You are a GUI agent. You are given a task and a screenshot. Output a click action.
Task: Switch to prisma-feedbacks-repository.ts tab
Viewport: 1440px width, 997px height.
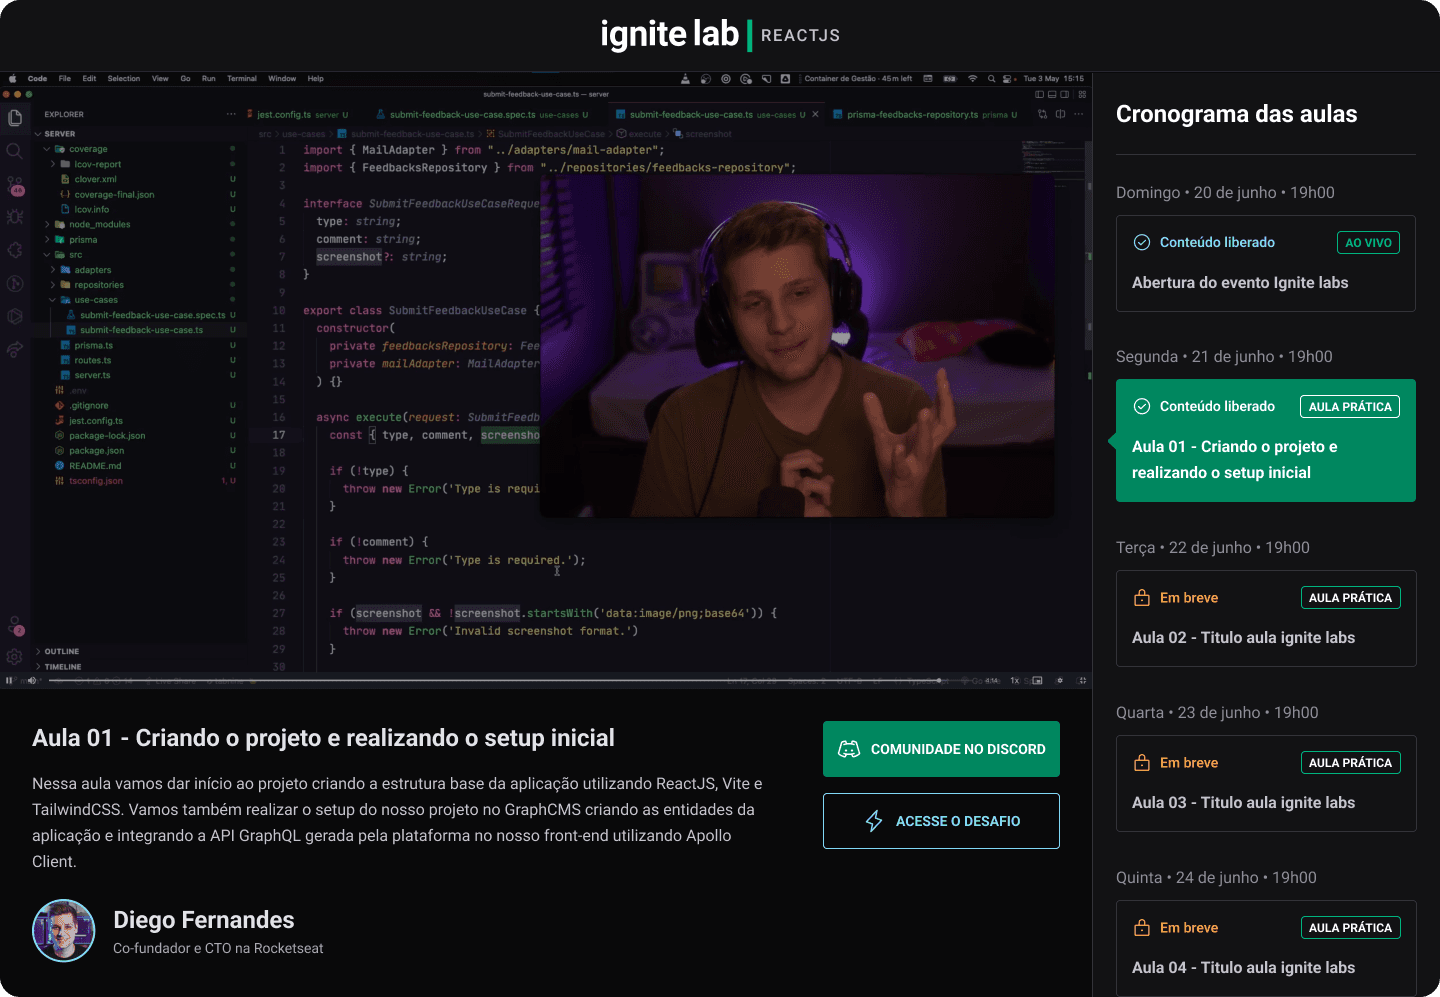(925, 114)
